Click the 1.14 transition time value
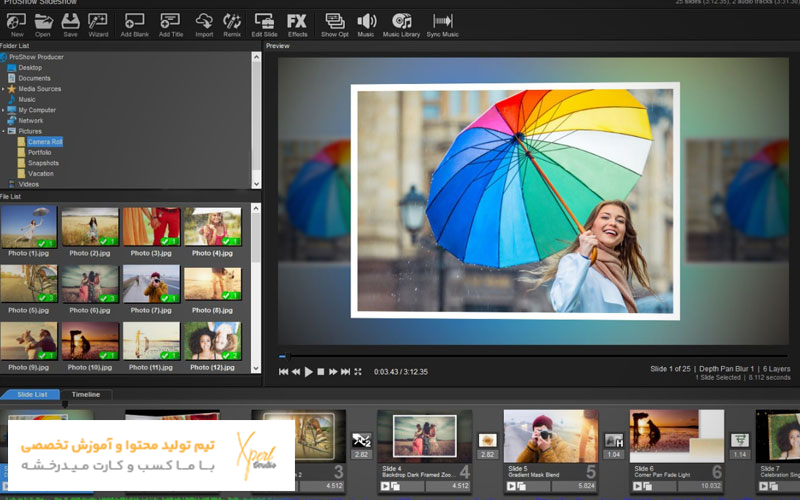This screenshot has width=800, height=500. click(x=740, y=454)
